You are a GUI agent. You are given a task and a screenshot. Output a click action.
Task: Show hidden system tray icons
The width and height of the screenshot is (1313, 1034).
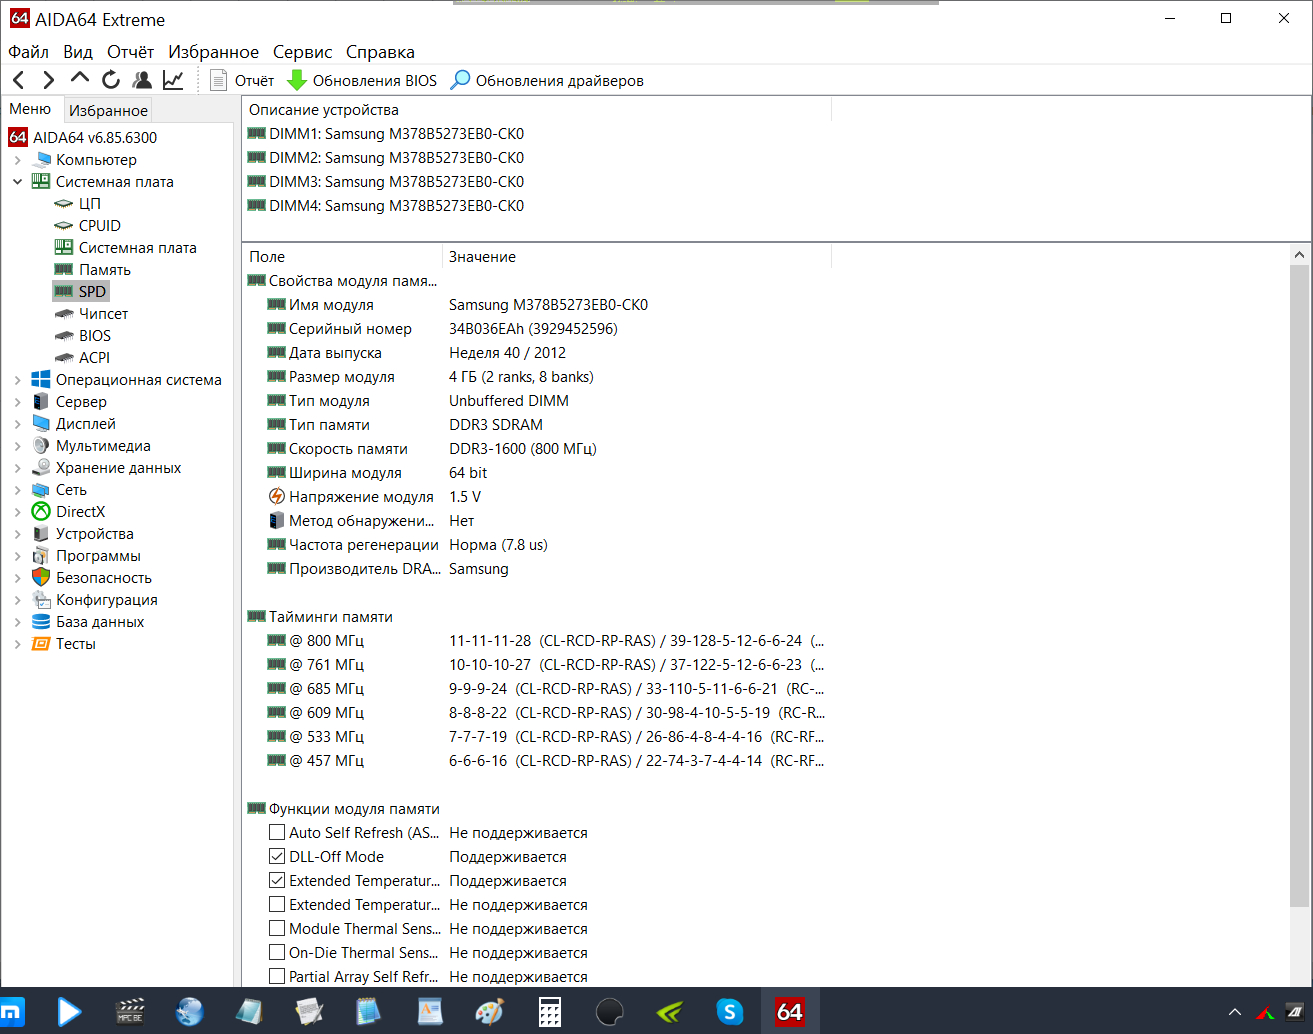(1235, 1012)
